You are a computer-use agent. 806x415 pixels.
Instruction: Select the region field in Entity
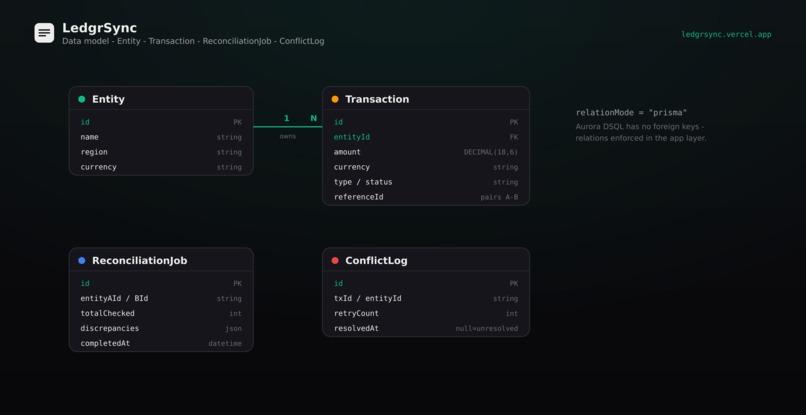(x=161, y=152)
